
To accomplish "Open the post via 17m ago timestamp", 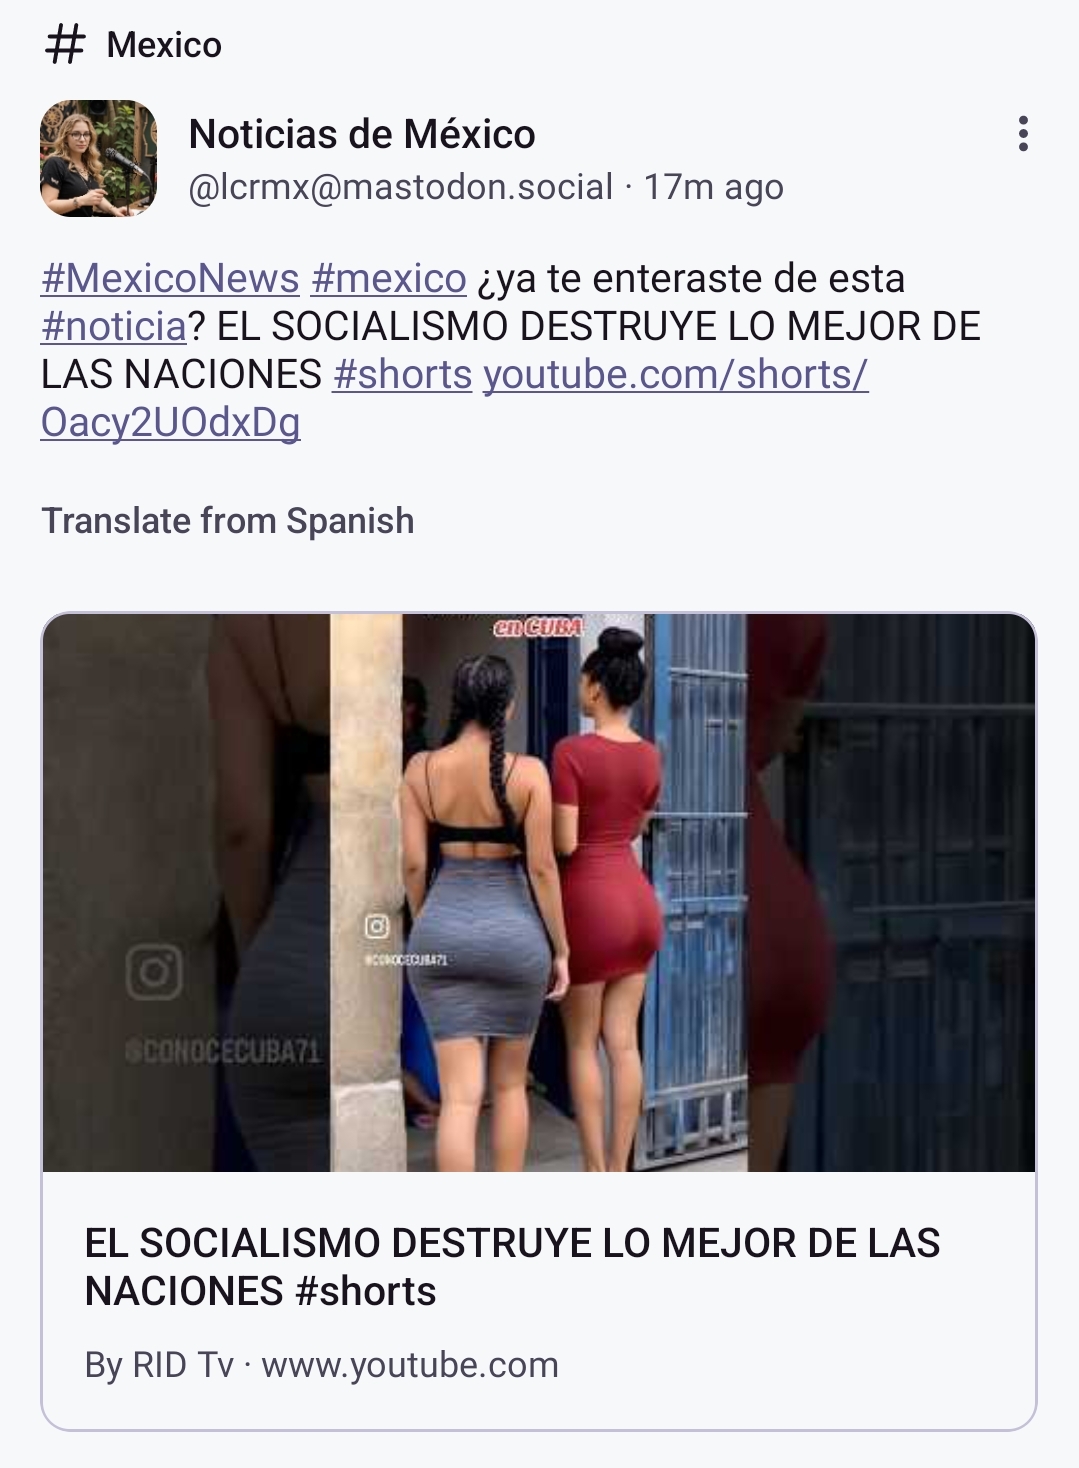I will pos(713,187).
